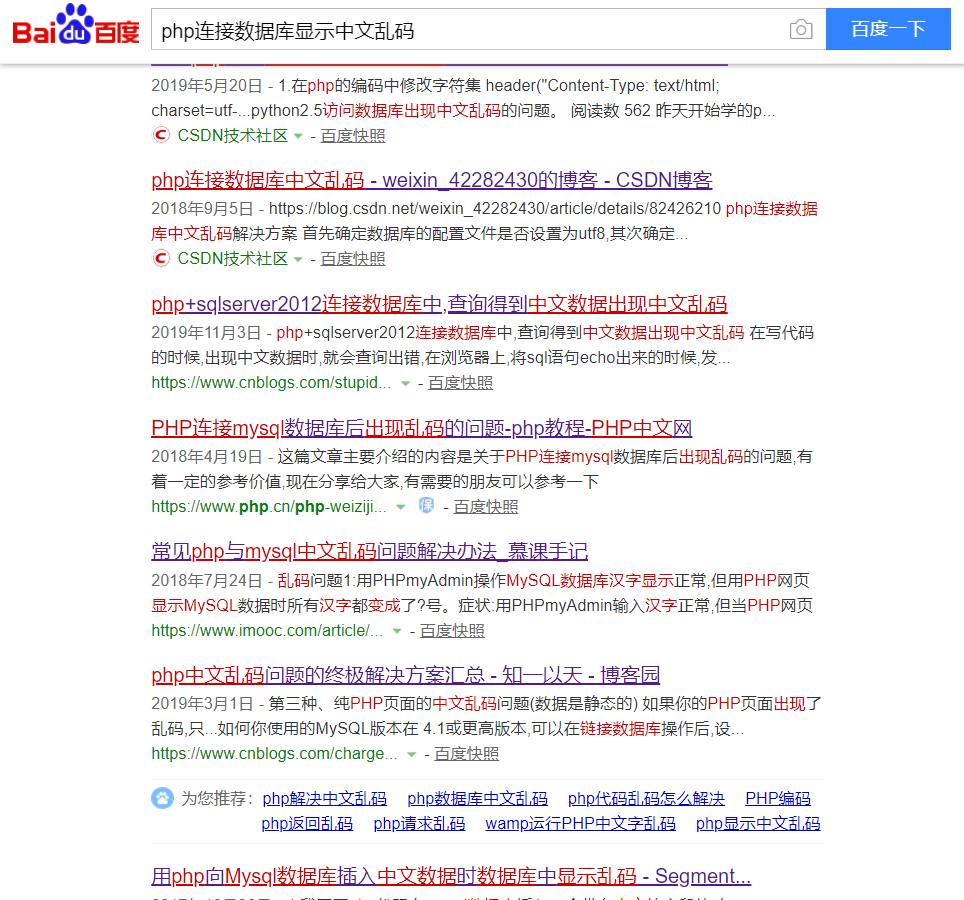
Task: Click CSDN icon of weixin_42282430 result
Action: (x=161, y=258)
